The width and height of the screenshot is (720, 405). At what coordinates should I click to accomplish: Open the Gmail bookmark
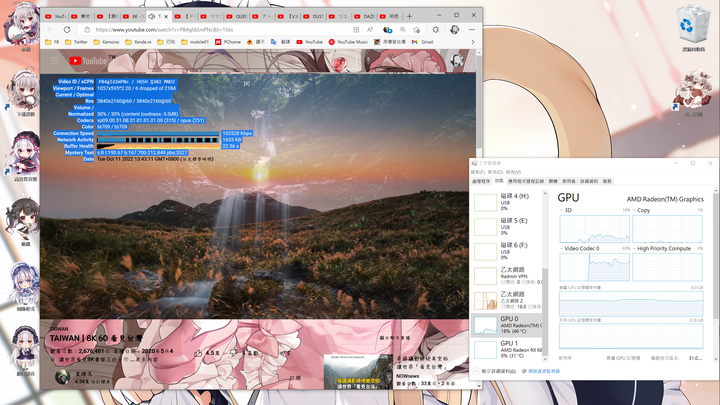[x=423, y=42]
